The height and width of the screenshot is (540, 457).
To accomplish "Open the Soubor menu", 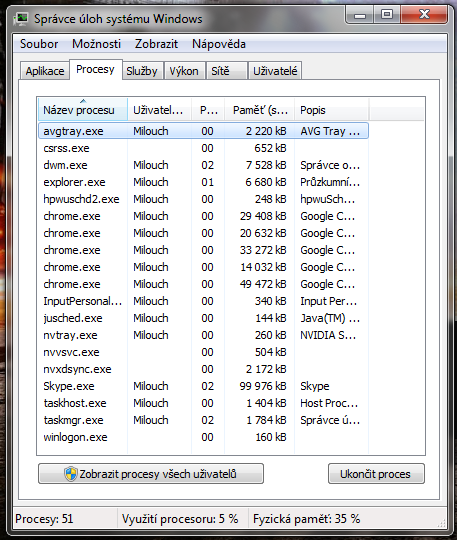I will coord(39,44).
